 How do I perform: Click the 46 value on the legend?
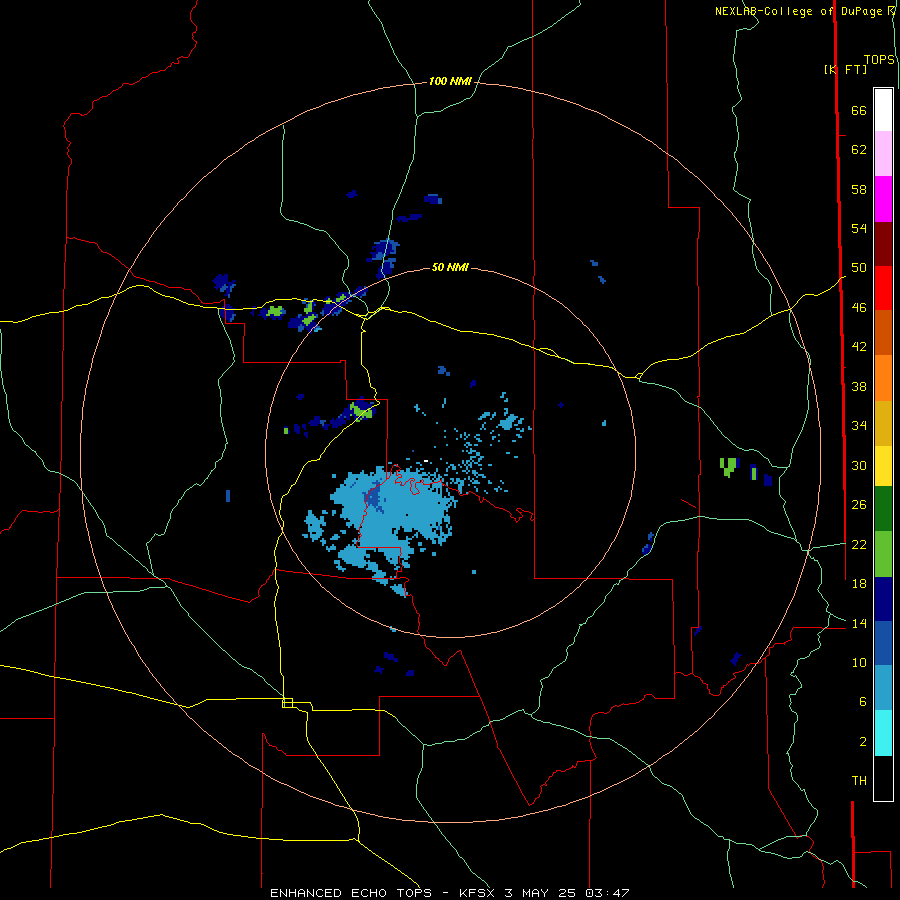tap(859, 308)
